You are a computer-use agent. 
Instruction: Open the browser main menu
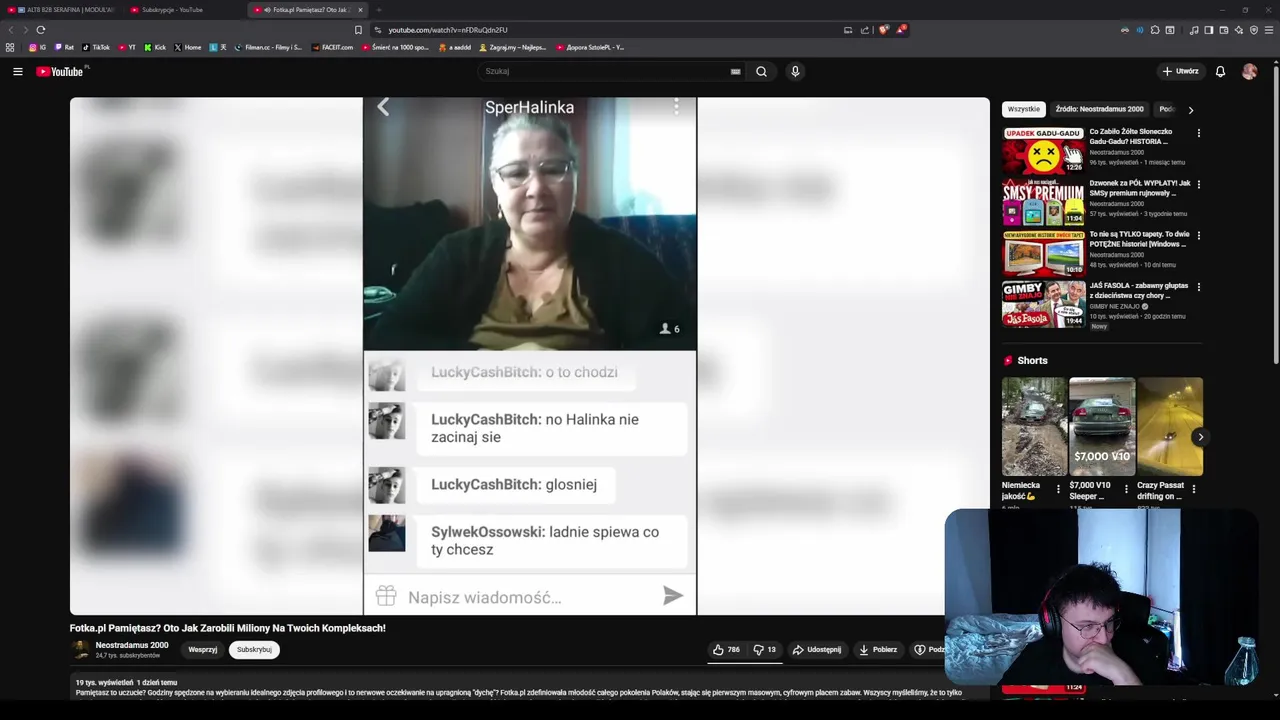(x=1269, y=30)
